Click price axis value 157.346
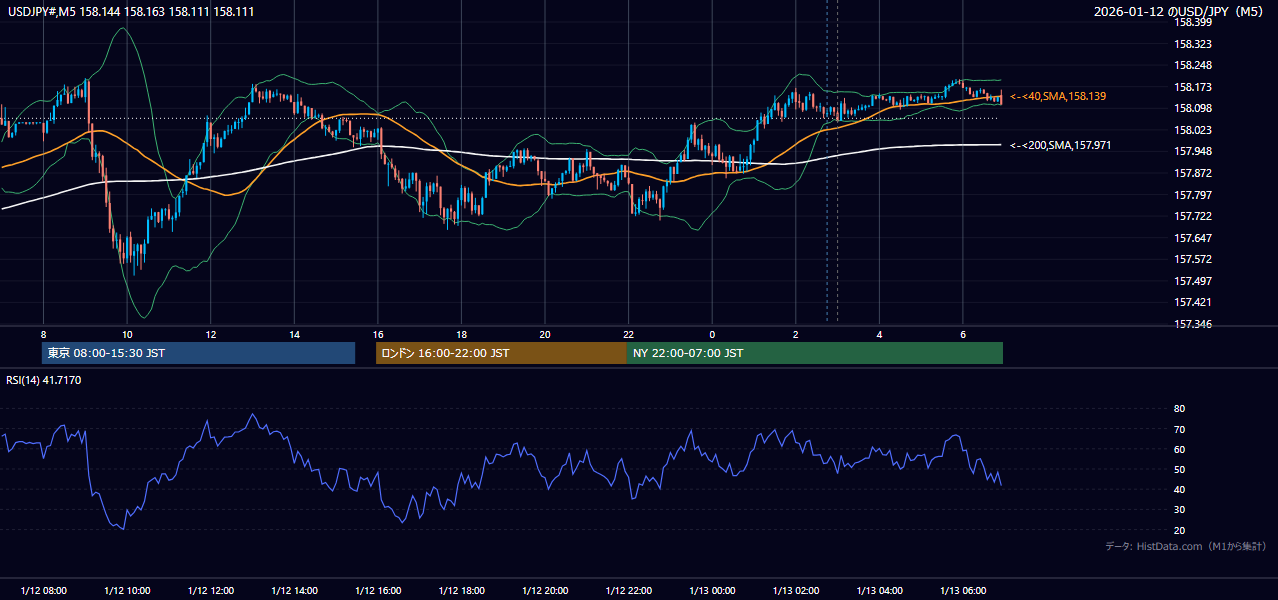 click(1195, 324)
